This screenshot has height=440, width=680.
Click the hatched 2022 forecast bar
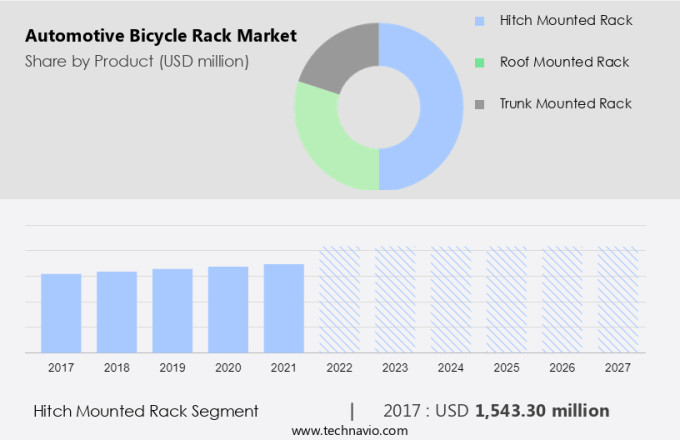pyautogui.click(x=339, y=299)
